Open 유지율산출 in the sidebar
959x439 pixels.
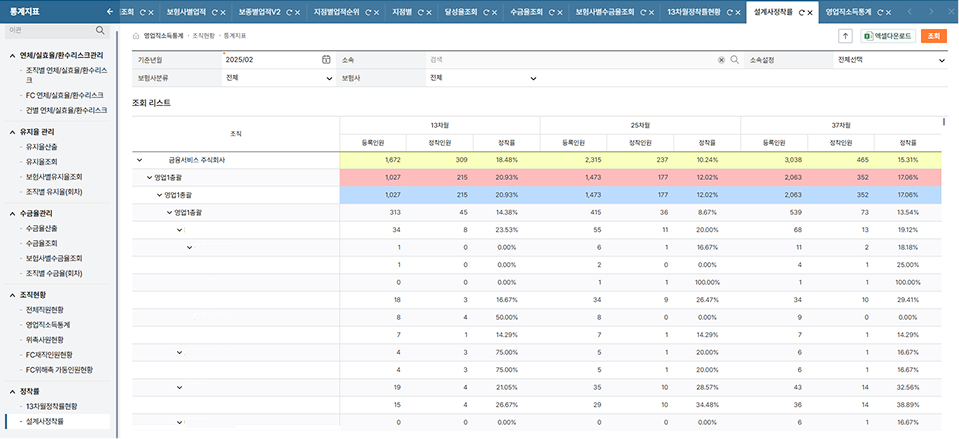point(42,147)
